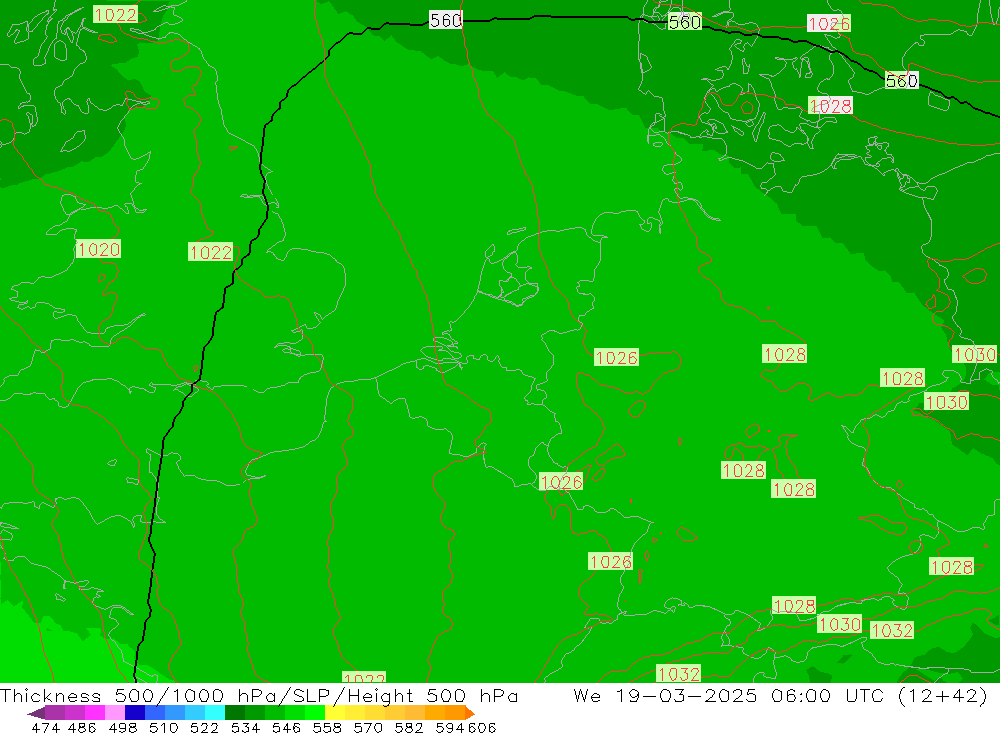Click the pale pink swatch in the legend
Viewport: 1000px width, 733px height.
(115, 713)
